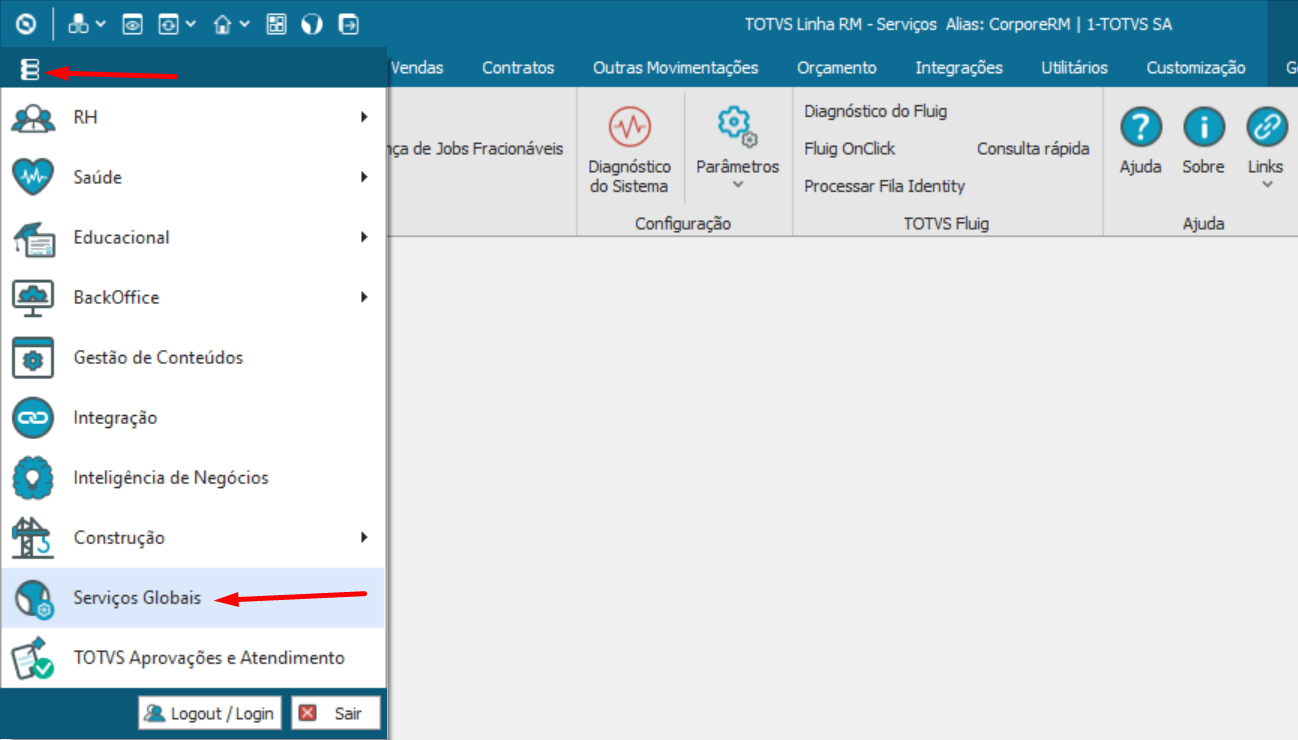Click the Sair button
The width and height of the screenshot is (1298, 740).
pyautogui.click(x=336, y=713)
